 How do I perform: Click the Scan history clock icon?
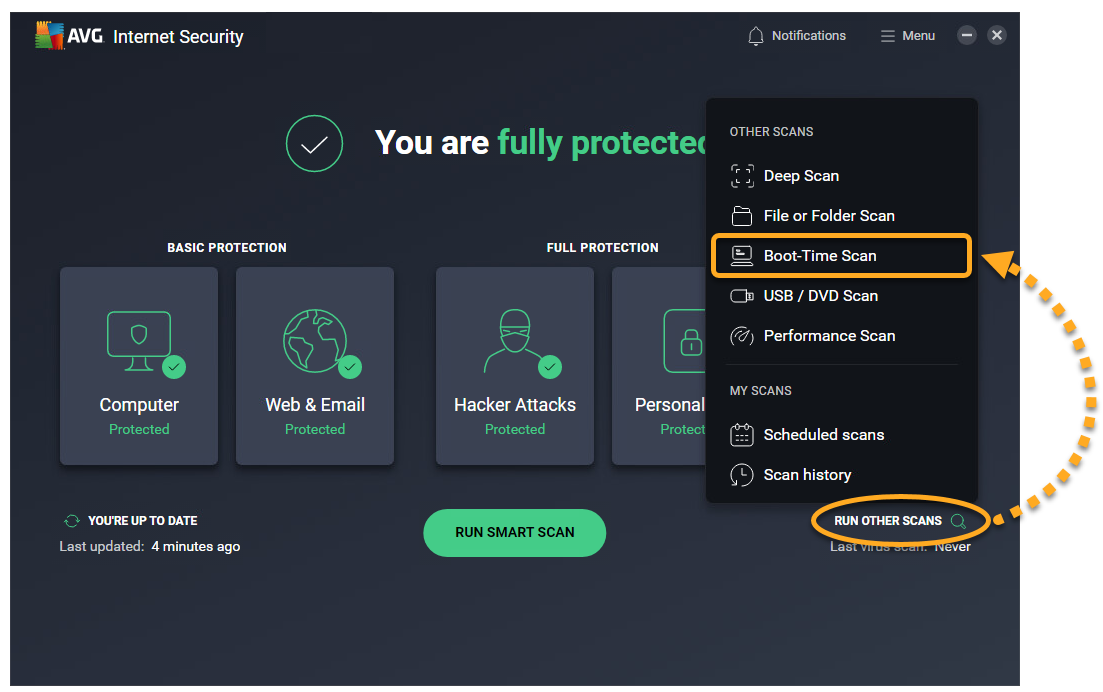click(x=742, y=475)
